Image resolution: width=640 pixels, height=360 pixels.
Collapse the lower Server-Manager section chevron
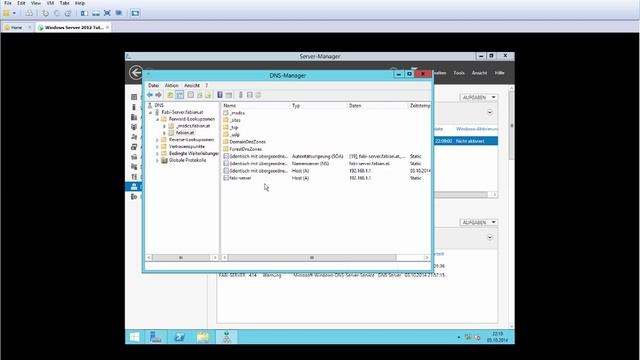pos(490,237)
